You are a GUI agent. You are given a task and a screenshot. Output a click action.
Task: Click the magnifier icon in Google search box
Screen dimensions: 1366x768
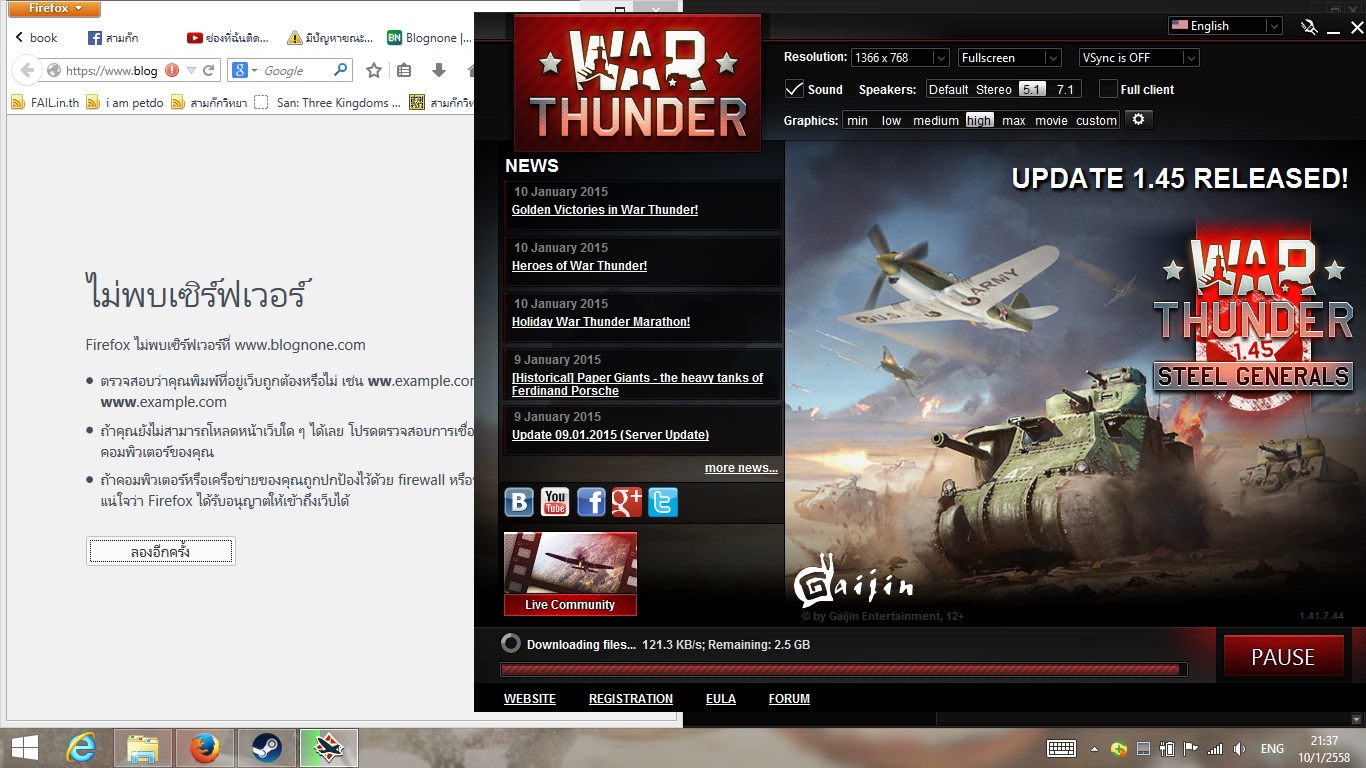click(341, 70)
